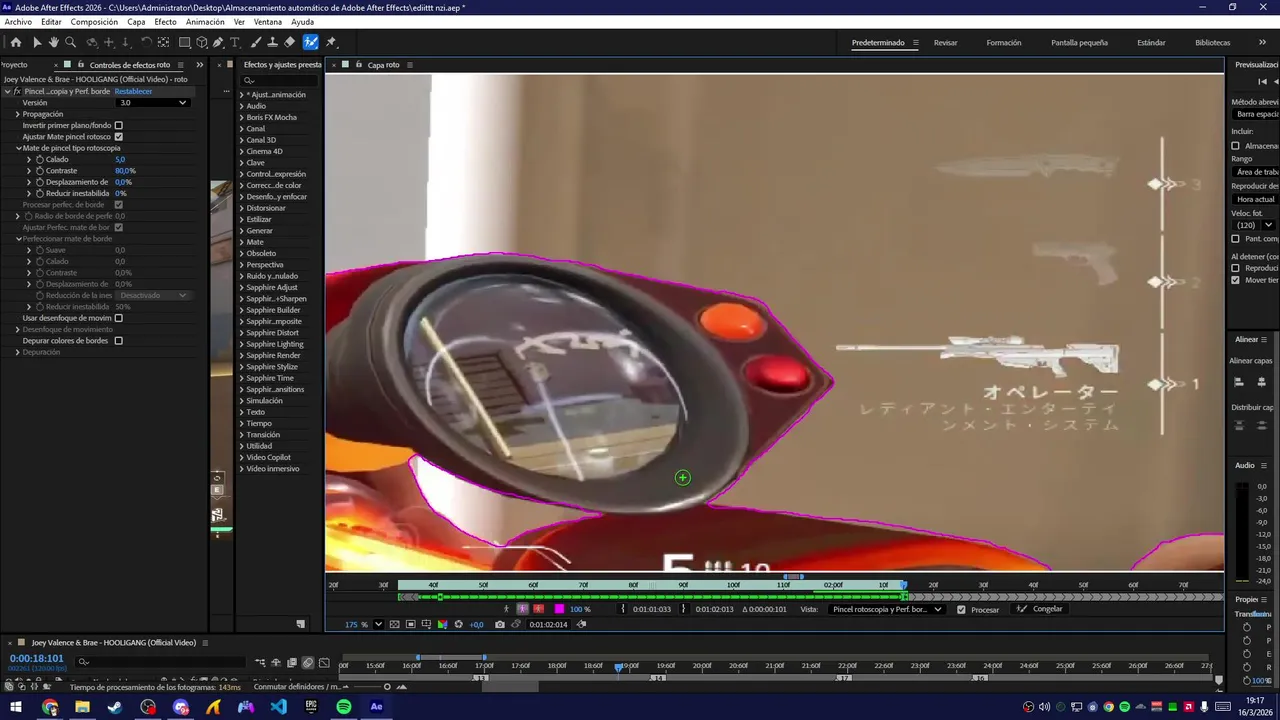Toggle the Pant. completa checkbox in Previsualización

[1235, 239]
